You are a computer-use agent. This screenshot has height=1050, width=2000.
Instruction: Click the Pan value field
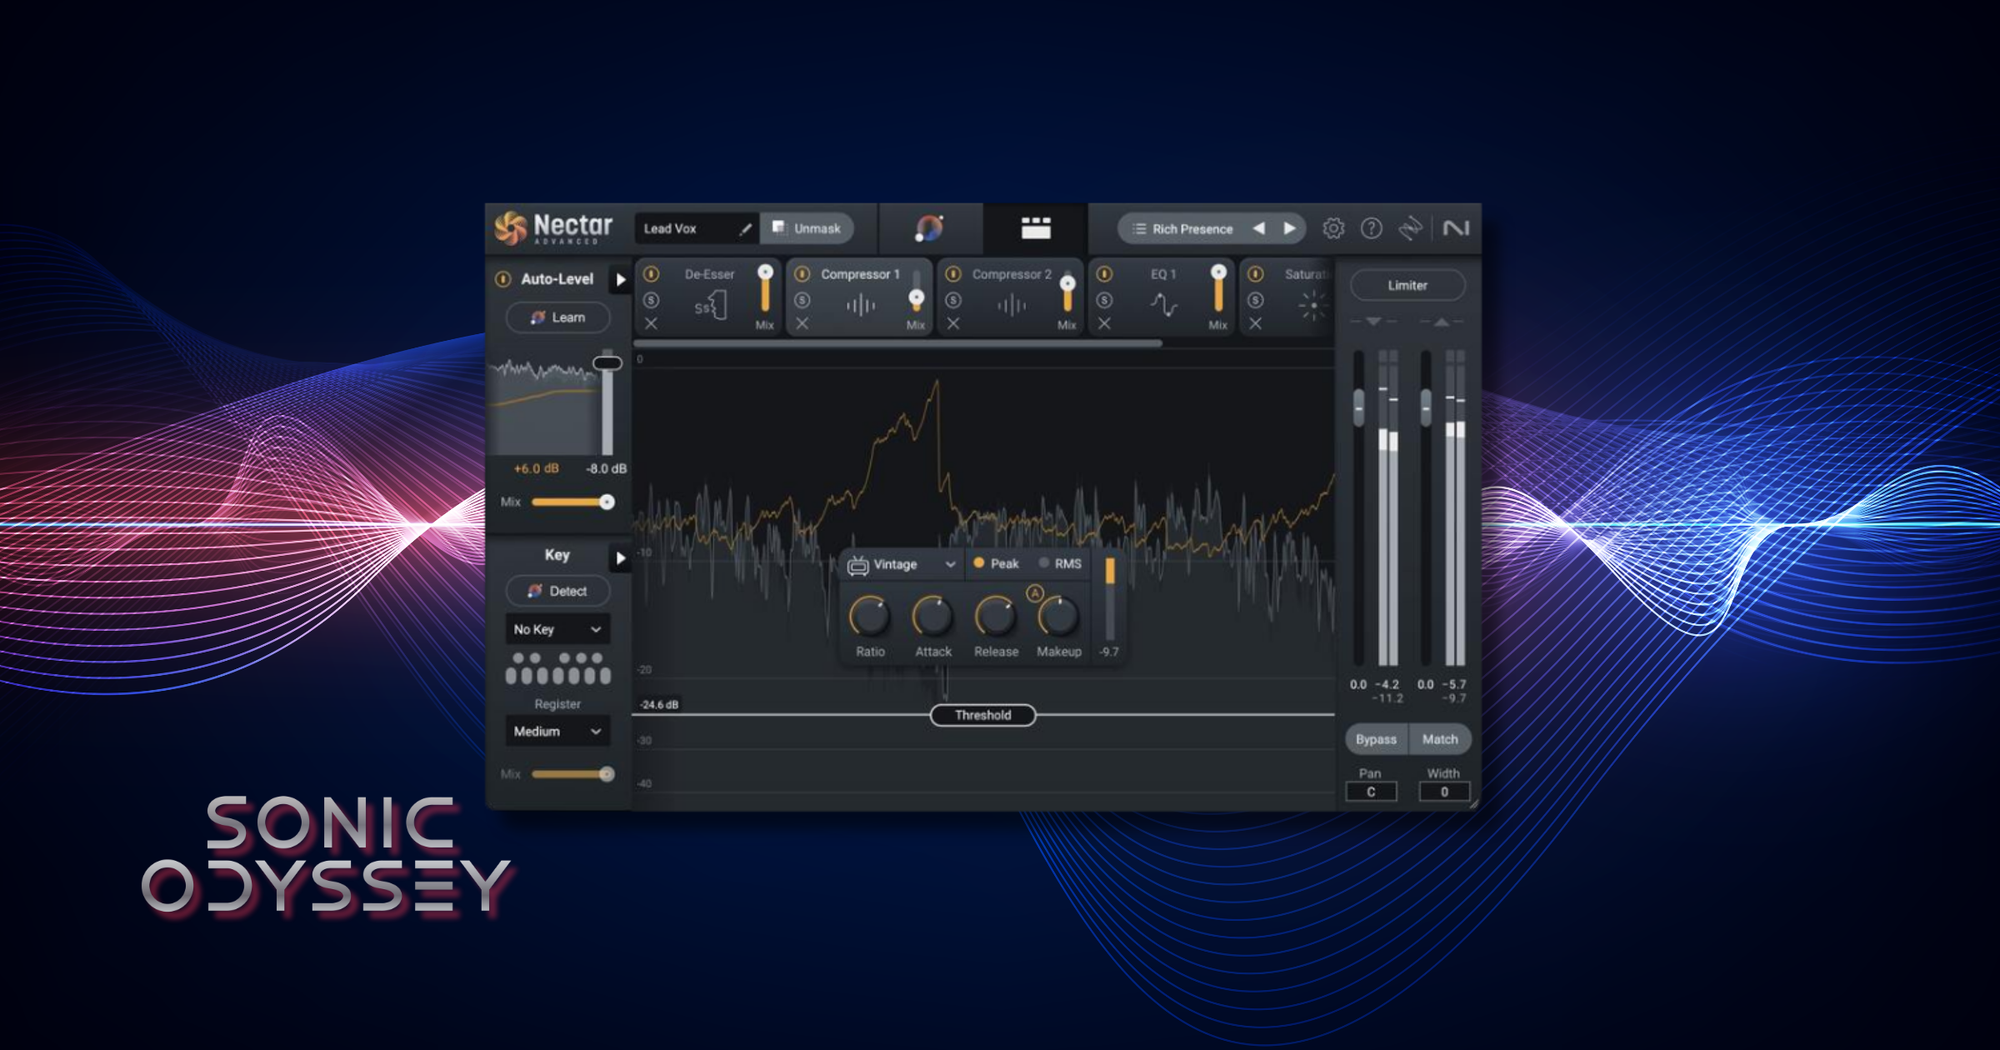coord(1371,792)
